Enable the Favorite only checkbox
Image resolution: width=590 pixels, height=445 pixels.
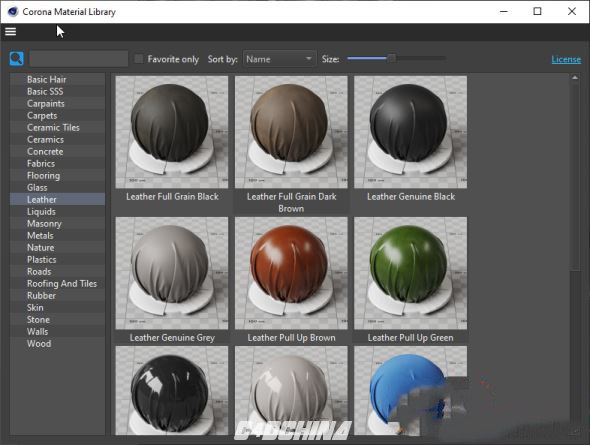pyautogui.click(x=138, y=59)
